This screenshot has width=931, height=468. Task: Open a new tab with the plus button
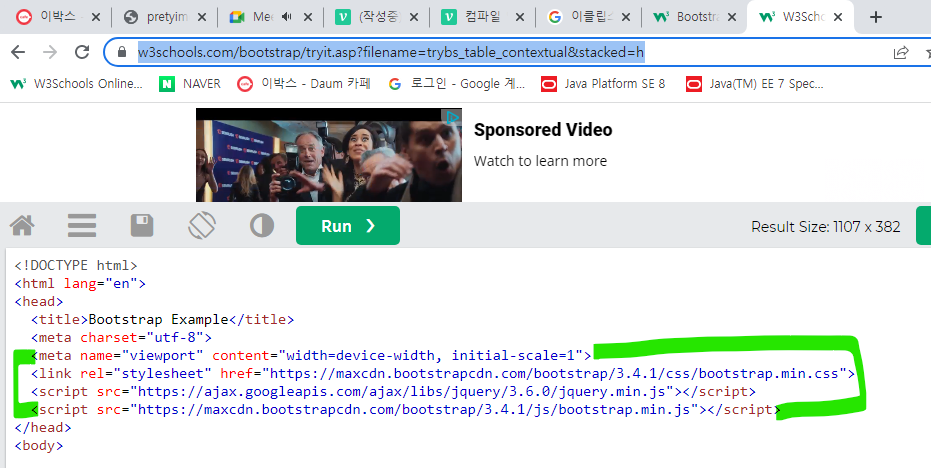876,17
